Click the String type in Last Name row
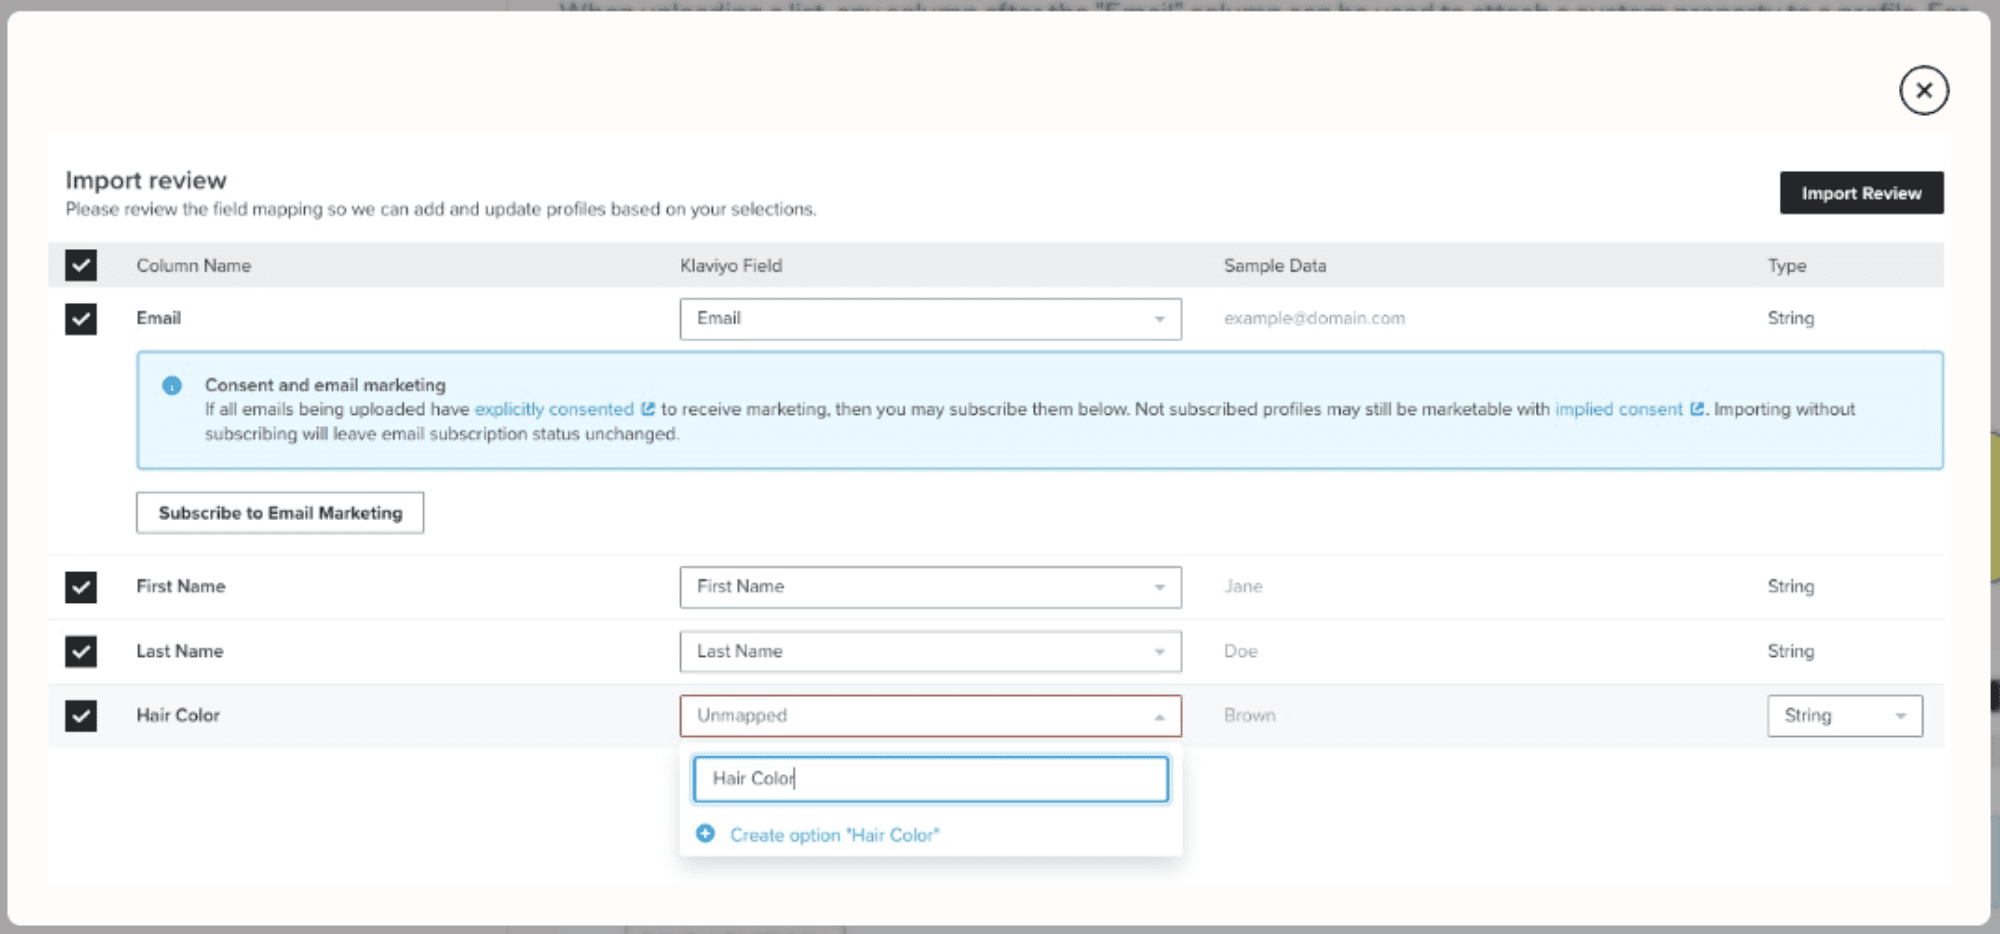 pos(1790,651)
